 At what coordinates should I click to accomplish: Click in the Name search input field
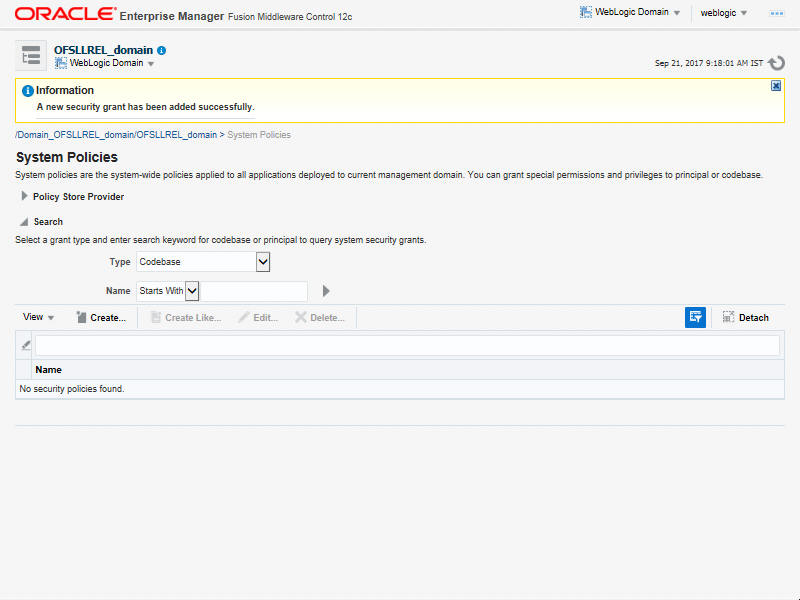254,291
